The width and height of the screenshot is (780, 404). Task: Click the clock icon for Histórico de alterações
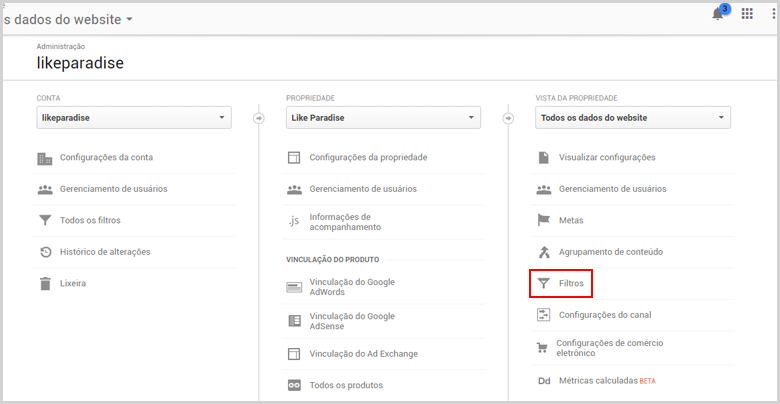coord(45,252)
